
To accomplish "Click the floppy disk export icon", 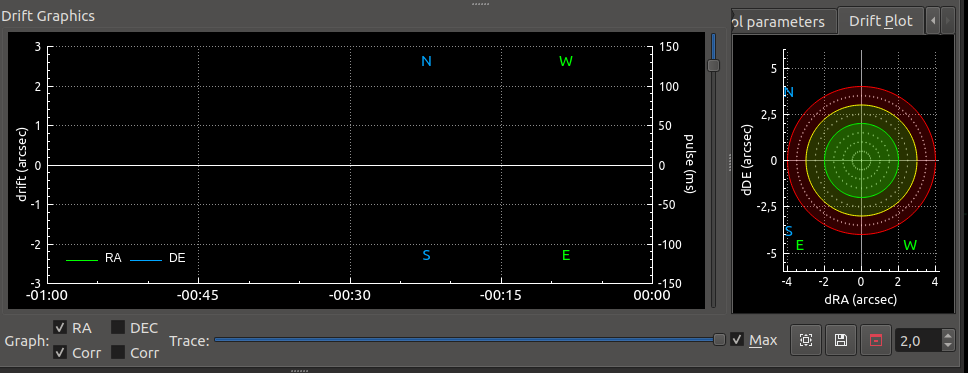I will click(x=840, y=340).
